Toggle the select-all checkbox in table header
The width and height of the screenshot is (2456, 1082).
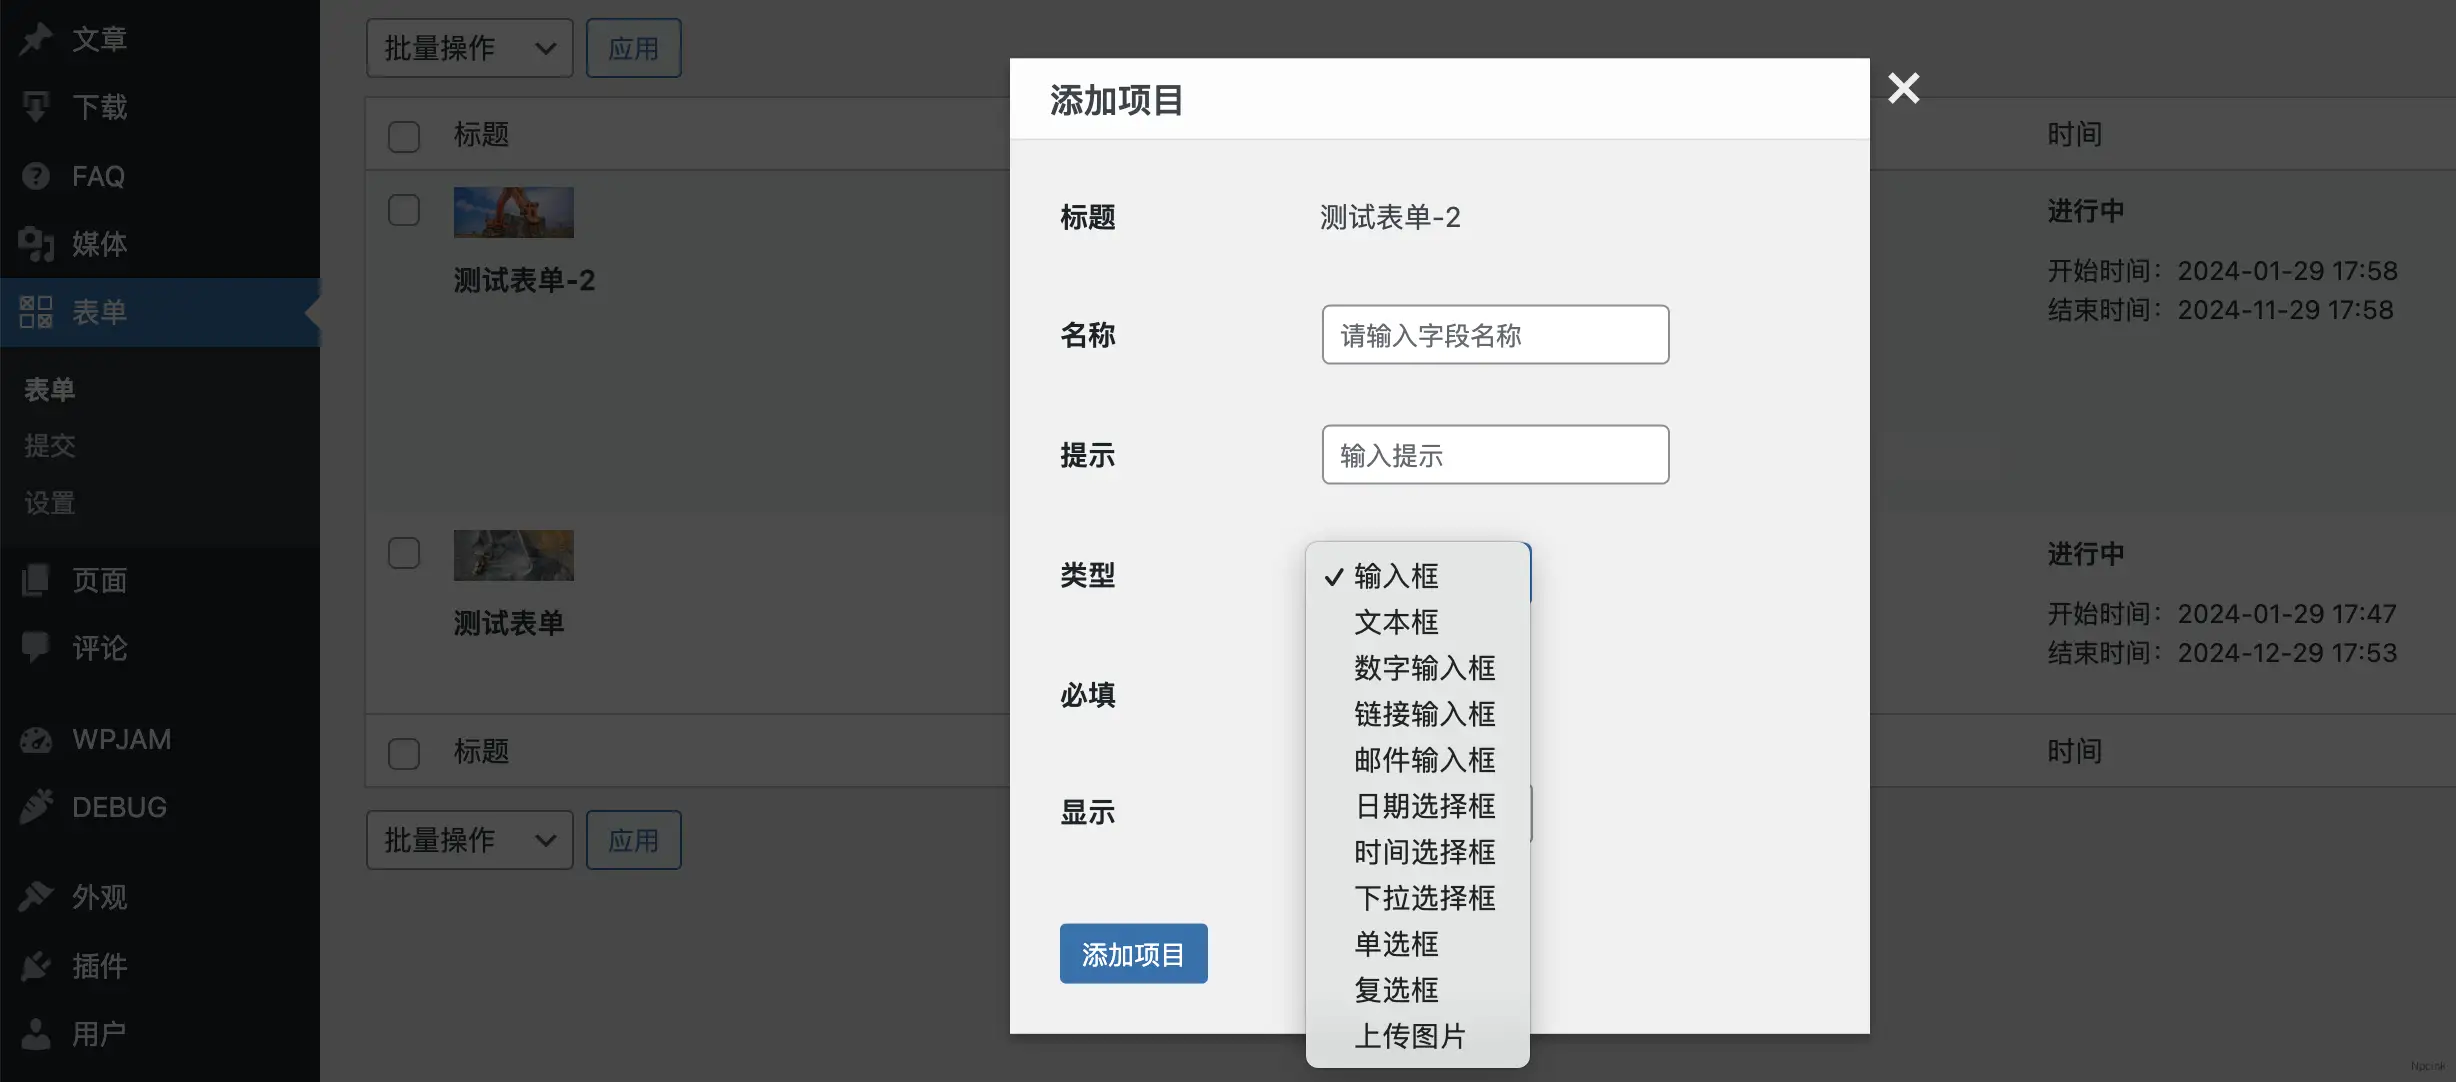point(404,136)
